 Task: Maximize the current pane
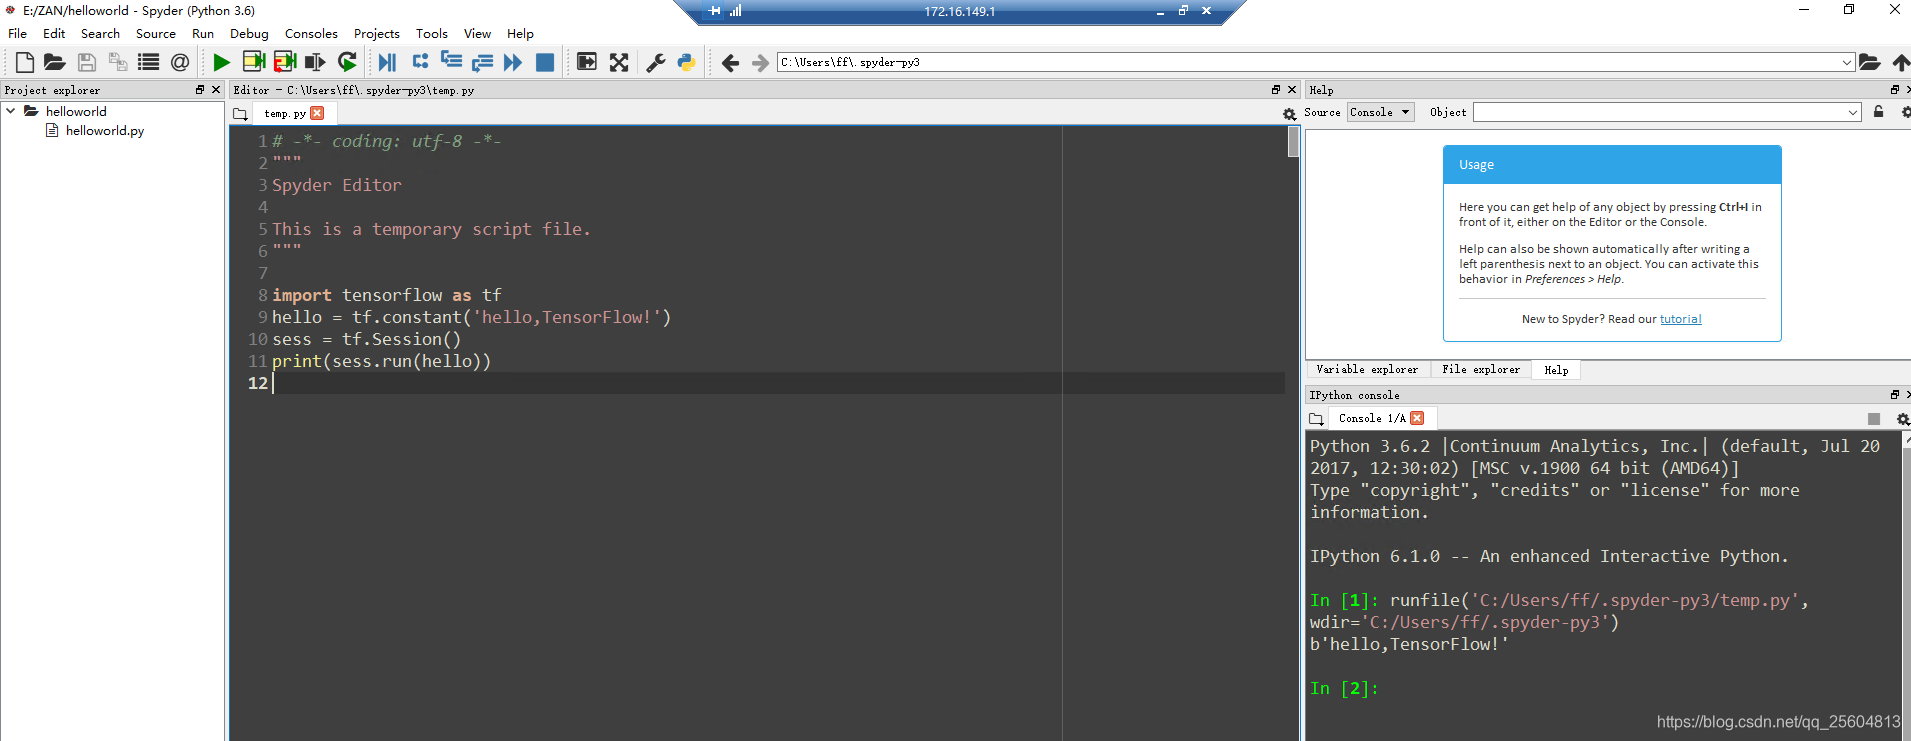tap(587, 62)
